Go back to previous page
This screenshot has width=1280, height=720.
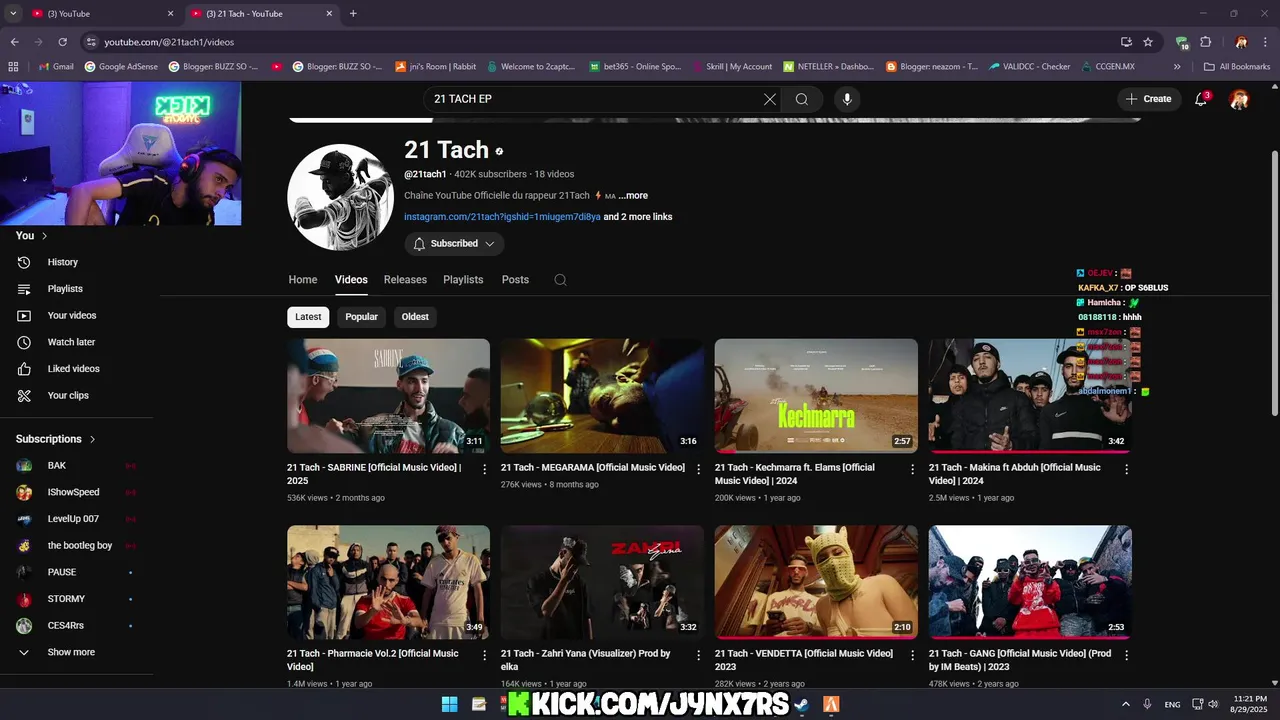[x=14, y=42]
